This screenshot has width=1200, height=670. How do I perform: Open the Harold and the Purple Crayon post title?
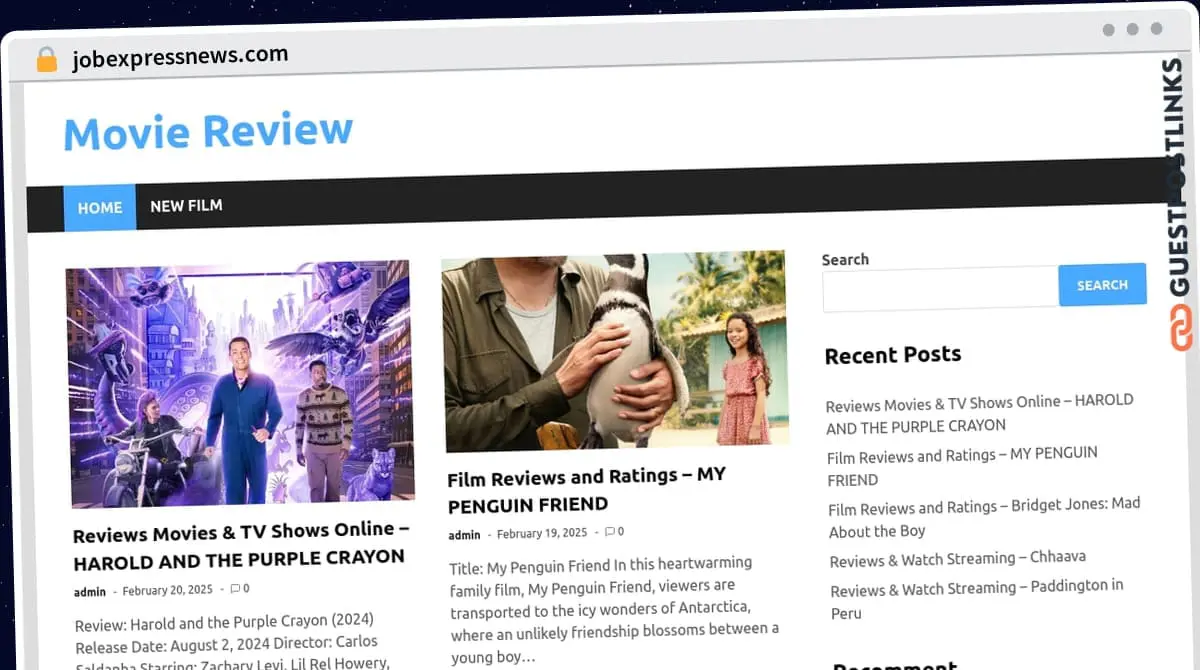pos(240,544)
